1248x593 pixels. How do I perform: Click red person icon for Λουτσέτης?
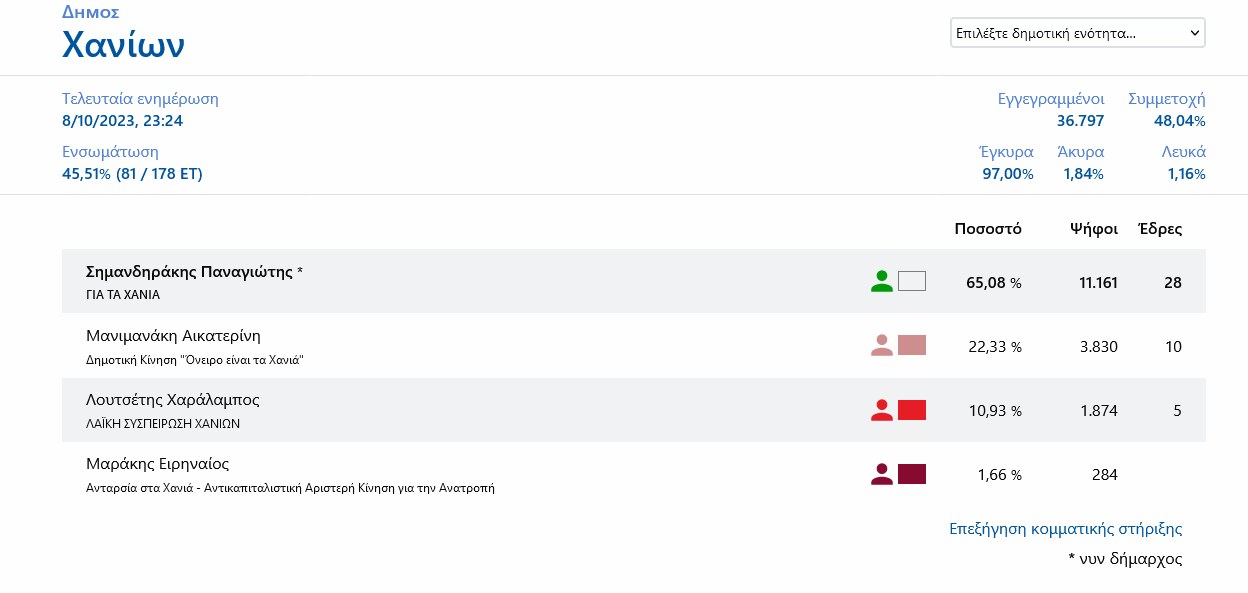[x=881, y=409]
